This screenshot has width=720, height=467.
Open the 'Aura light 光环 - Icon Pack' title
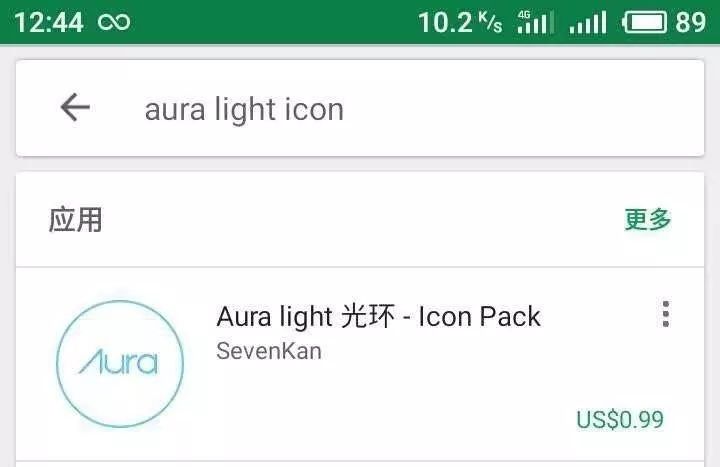click(378, 316)
